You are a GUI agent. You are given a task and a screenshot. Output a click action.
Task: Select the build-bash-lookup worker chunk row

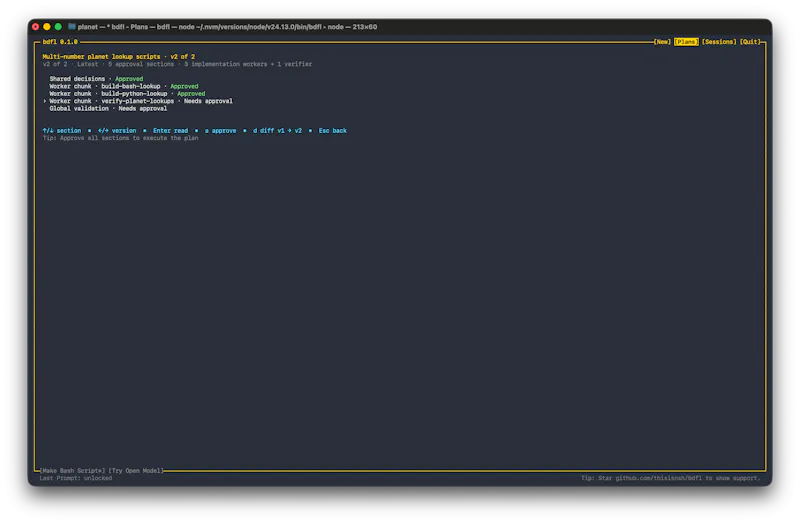[123, 86]
